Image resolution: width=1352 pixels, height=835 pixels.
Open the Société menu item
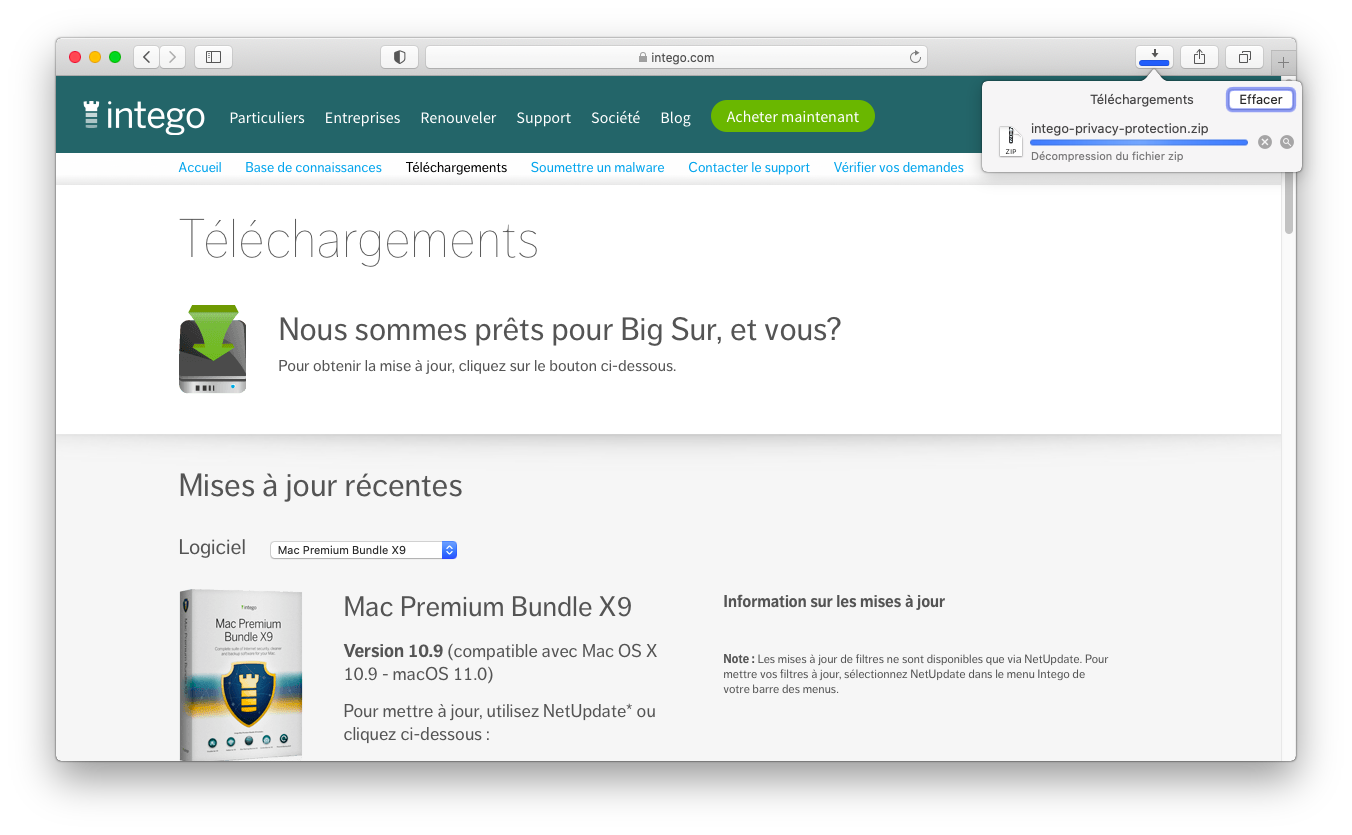(x=615, y=117)
